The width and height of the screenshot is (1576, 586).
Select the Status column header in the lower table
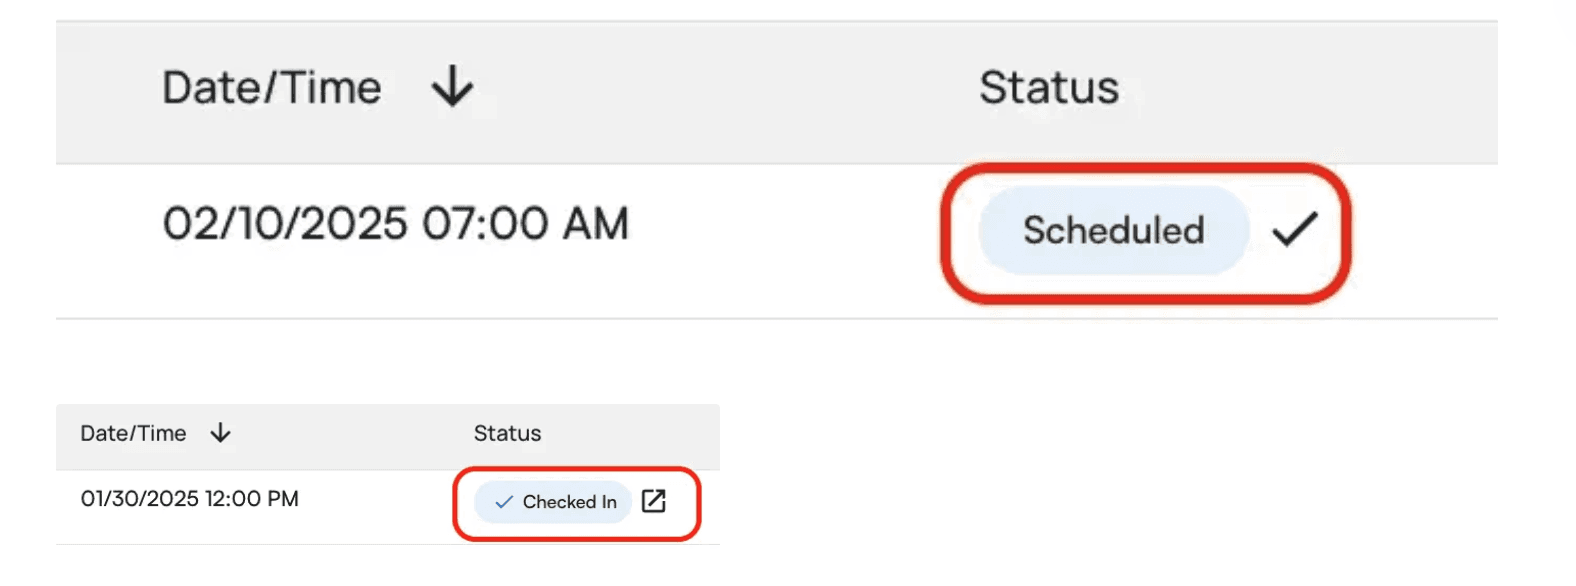[507, 434]
